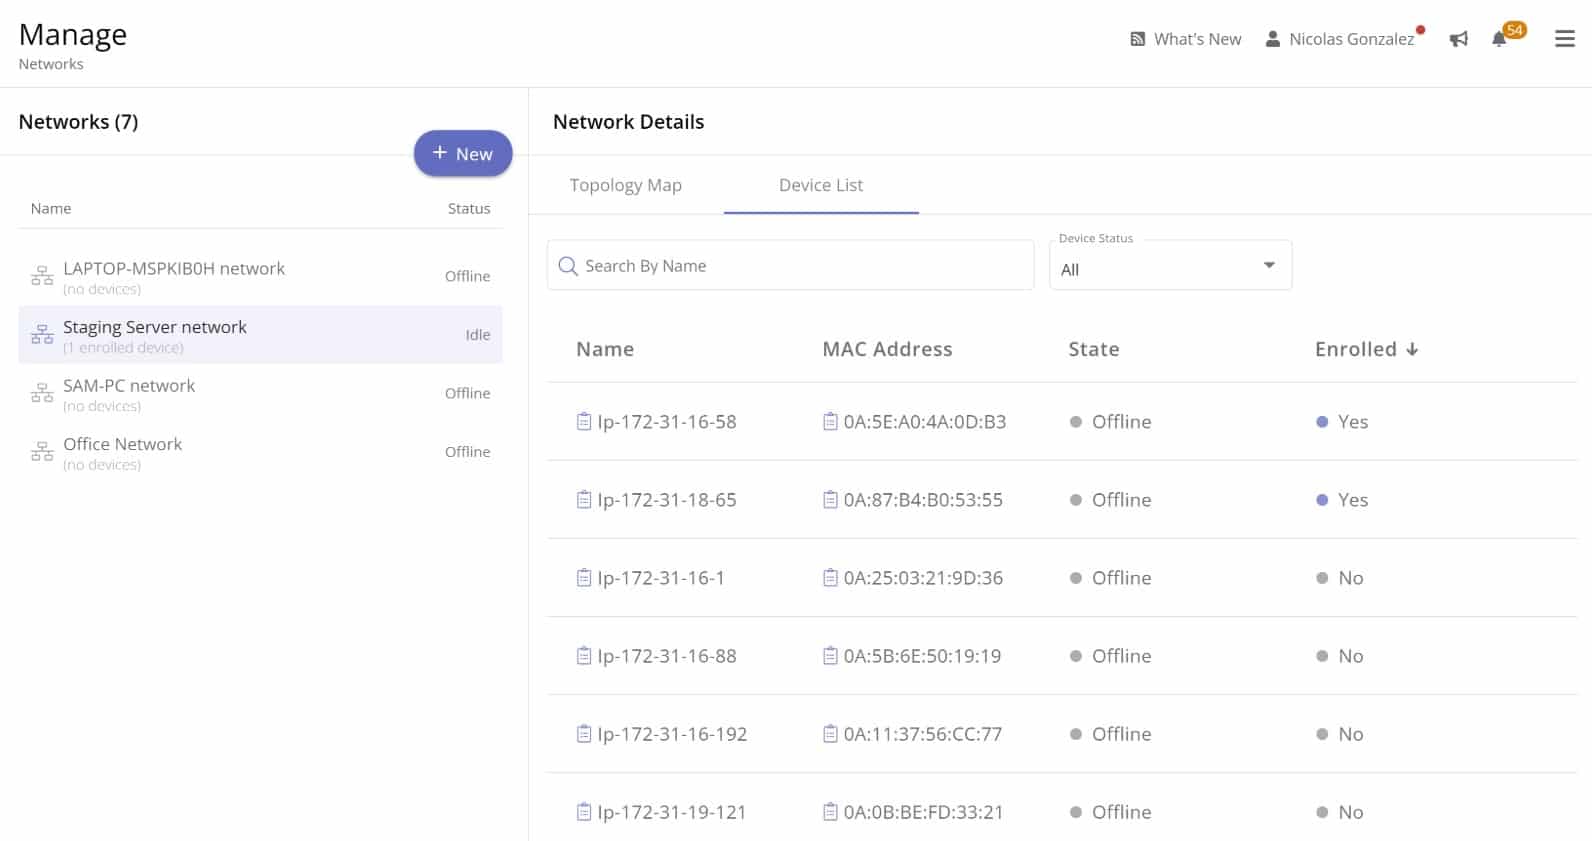This screenshot has width=1592, height=841.
Task: Sort devices by State column header
Action: pos(1094,349)
